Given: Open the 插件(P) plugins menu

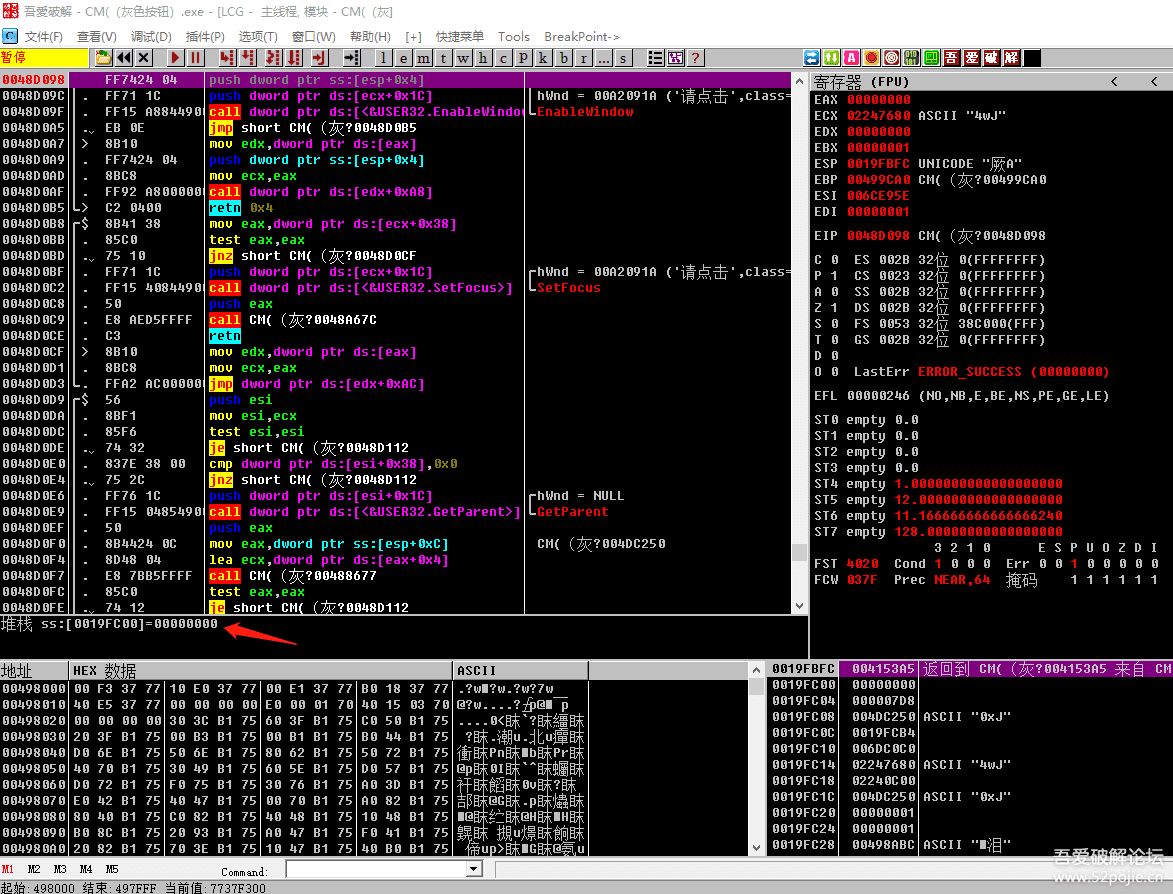Looking at the screenshot, I should 205,36.
